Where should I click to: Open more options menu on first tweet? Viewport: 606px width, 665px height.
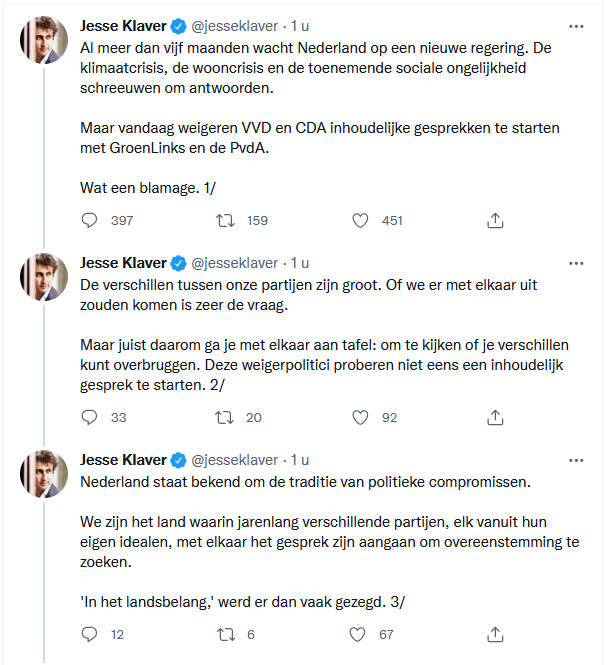(576, 26)
